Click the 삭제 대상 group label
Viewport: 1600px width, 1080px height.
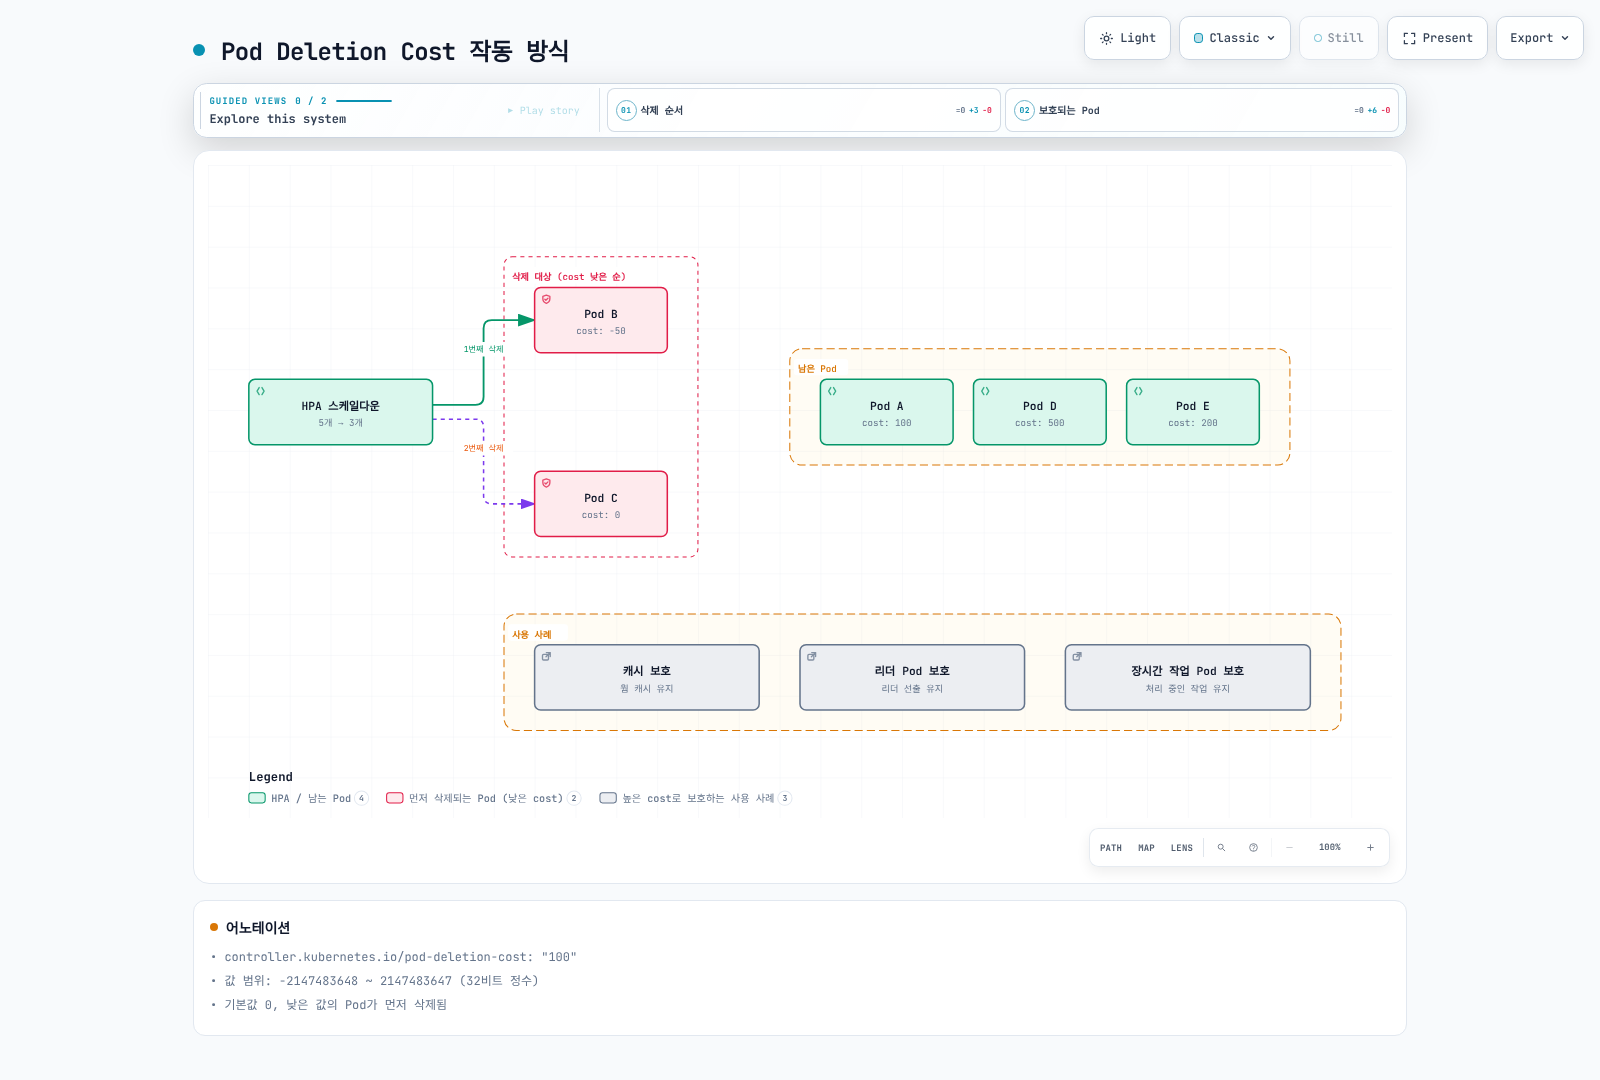click(569, 277)
